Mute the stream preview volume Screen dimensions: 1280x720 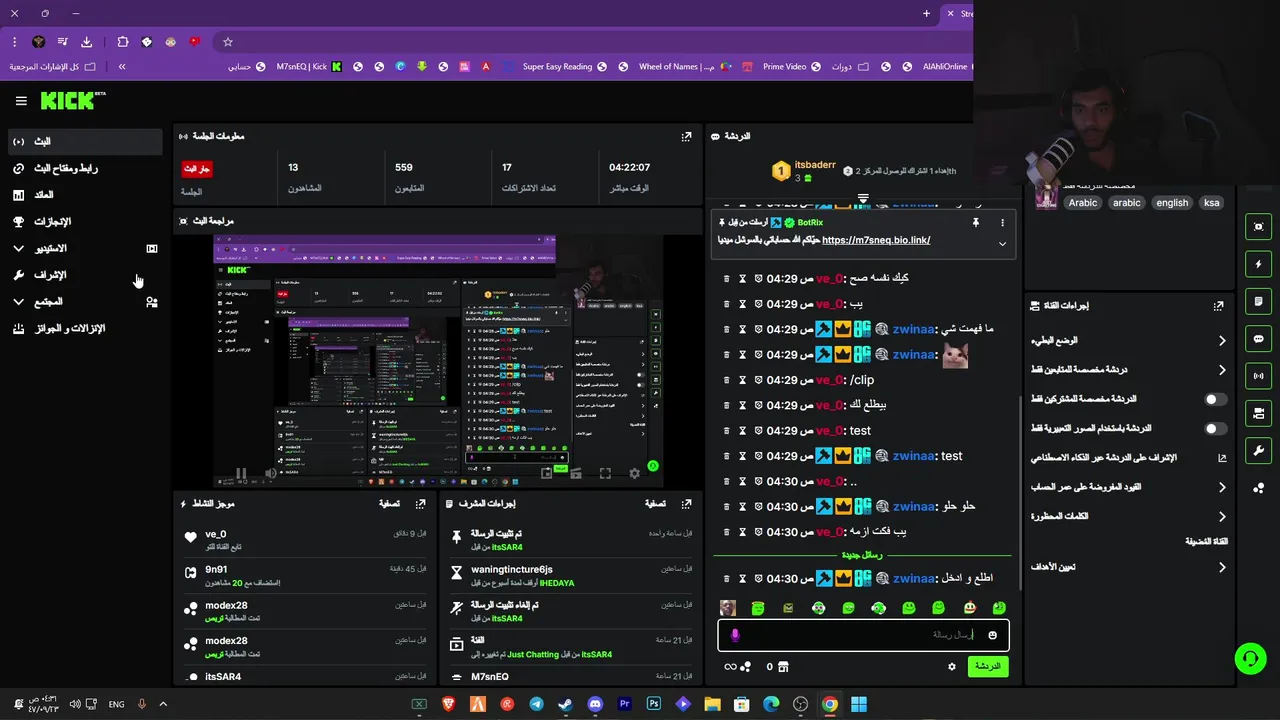click(x=270, y=474)
